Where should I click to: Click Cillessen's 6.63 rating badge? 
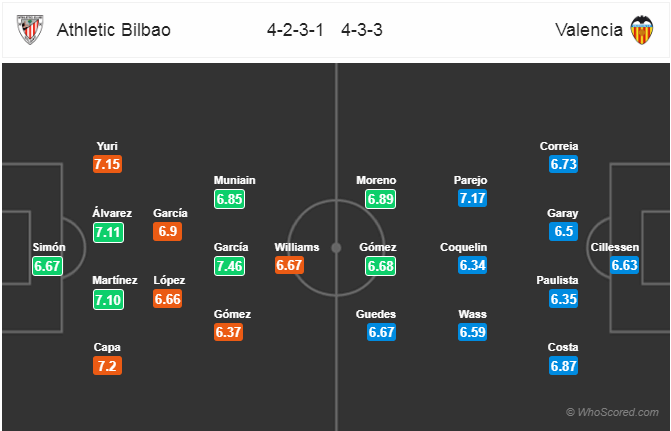coord(624,265)
